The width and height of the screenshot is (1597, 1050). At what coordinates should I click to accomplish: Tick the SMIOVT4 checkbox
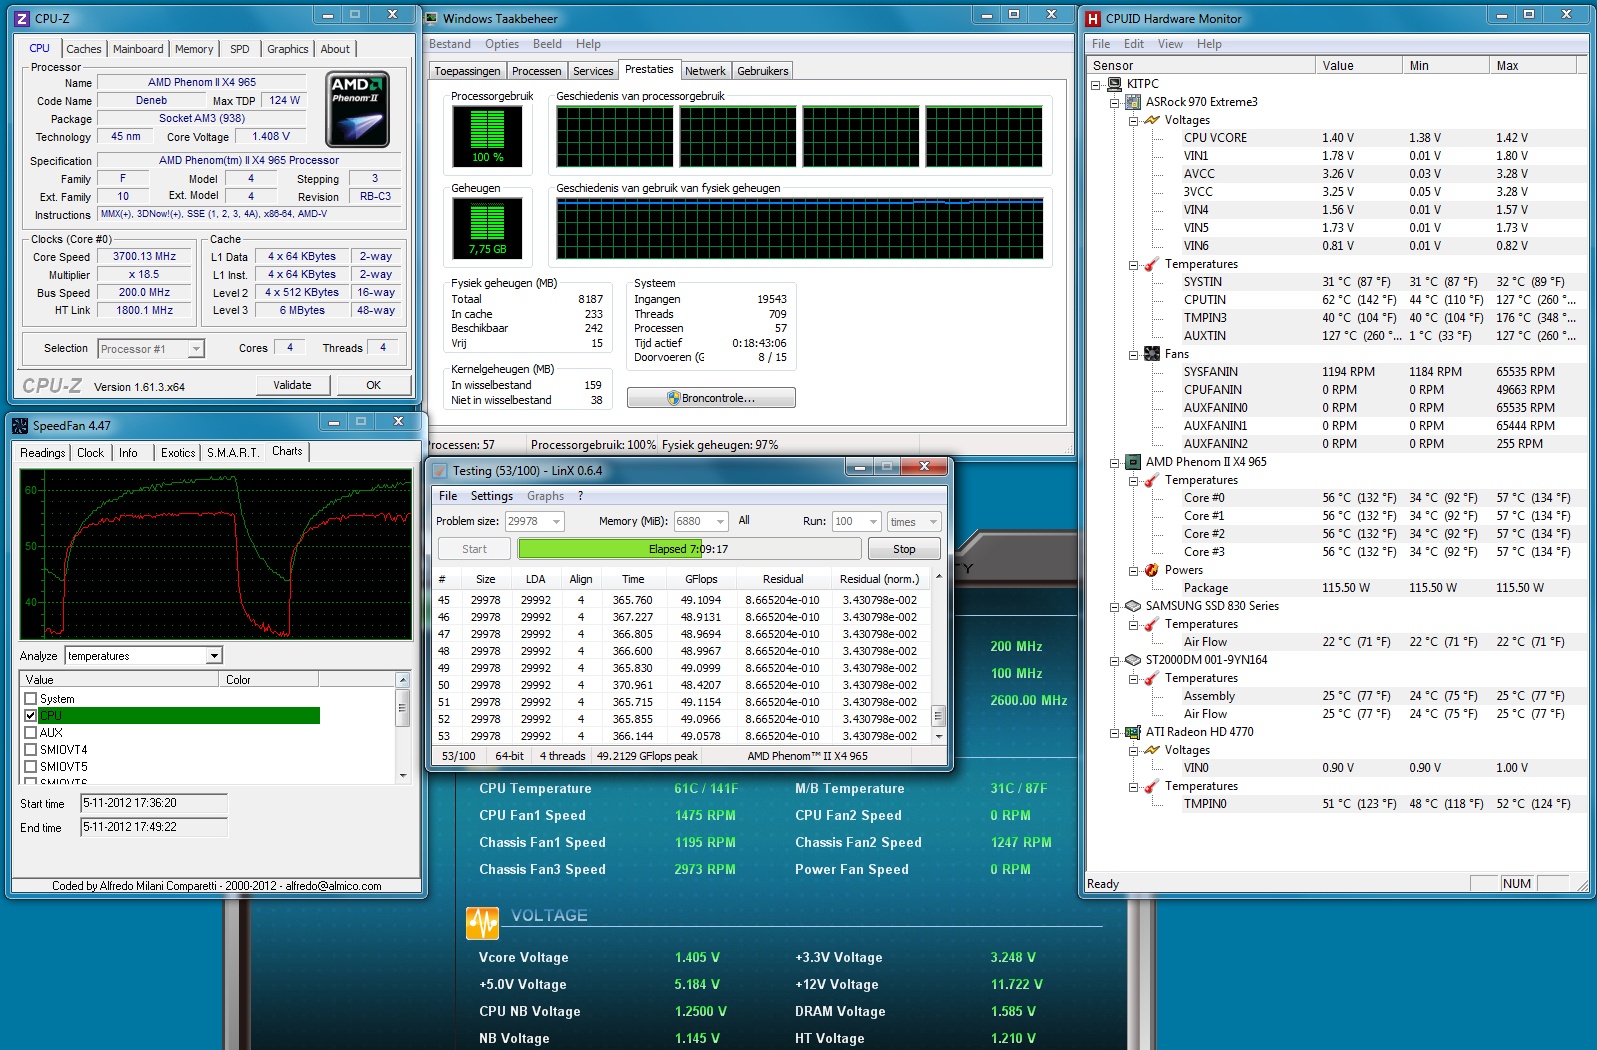pos(31,750)
